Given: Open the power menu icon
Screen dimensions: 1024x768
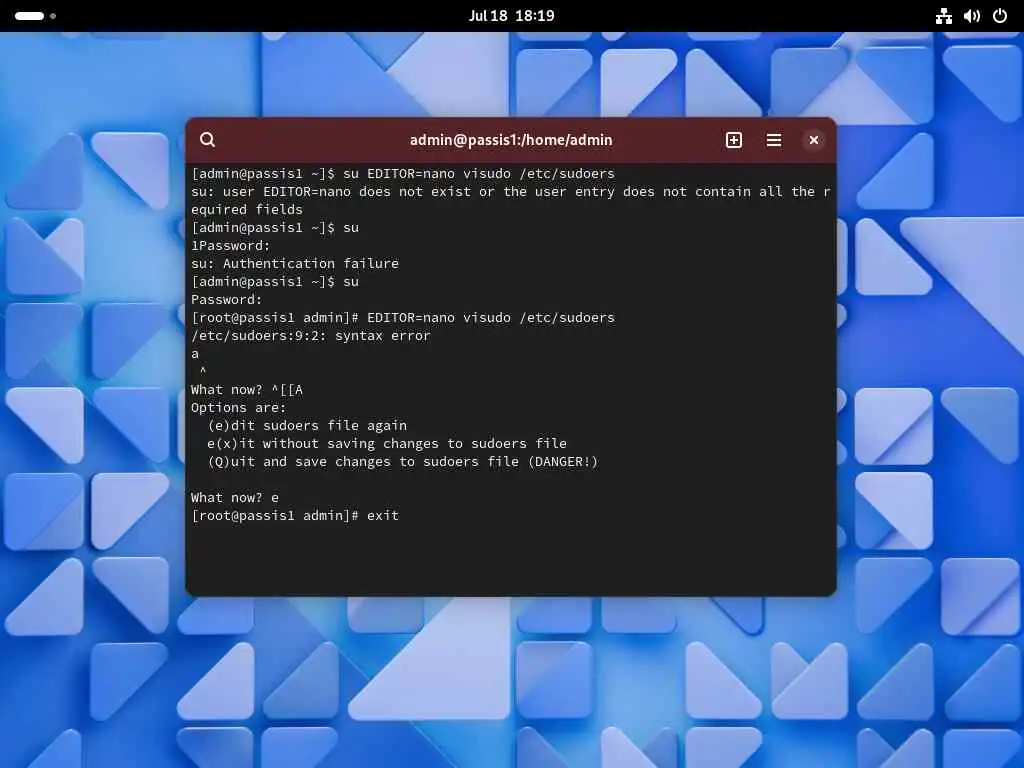Looking at the screenshot, I should [1000, 16].
